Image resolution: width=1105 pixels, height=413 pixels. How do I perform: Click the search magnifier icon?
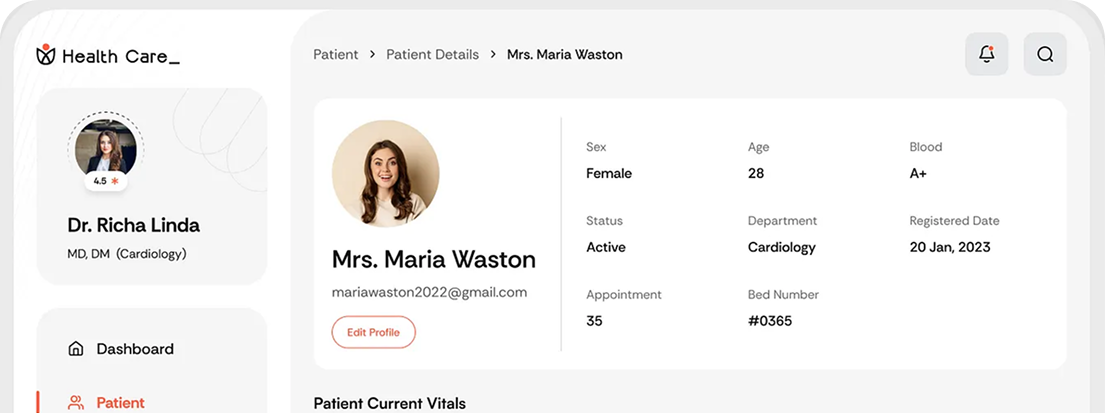pyautogui.click(x=1045, y=54)
